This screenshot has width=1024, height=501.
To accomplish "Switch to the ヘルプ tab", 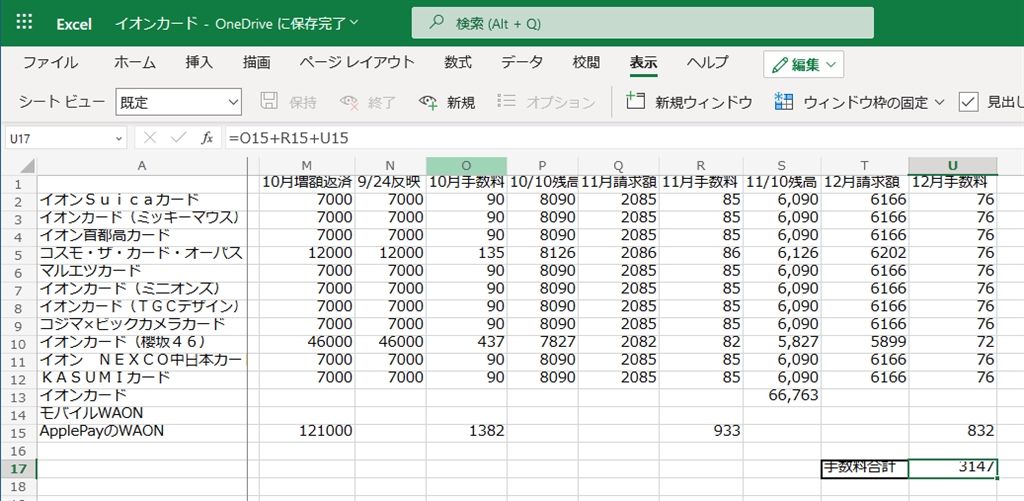I will click(707, 63).
